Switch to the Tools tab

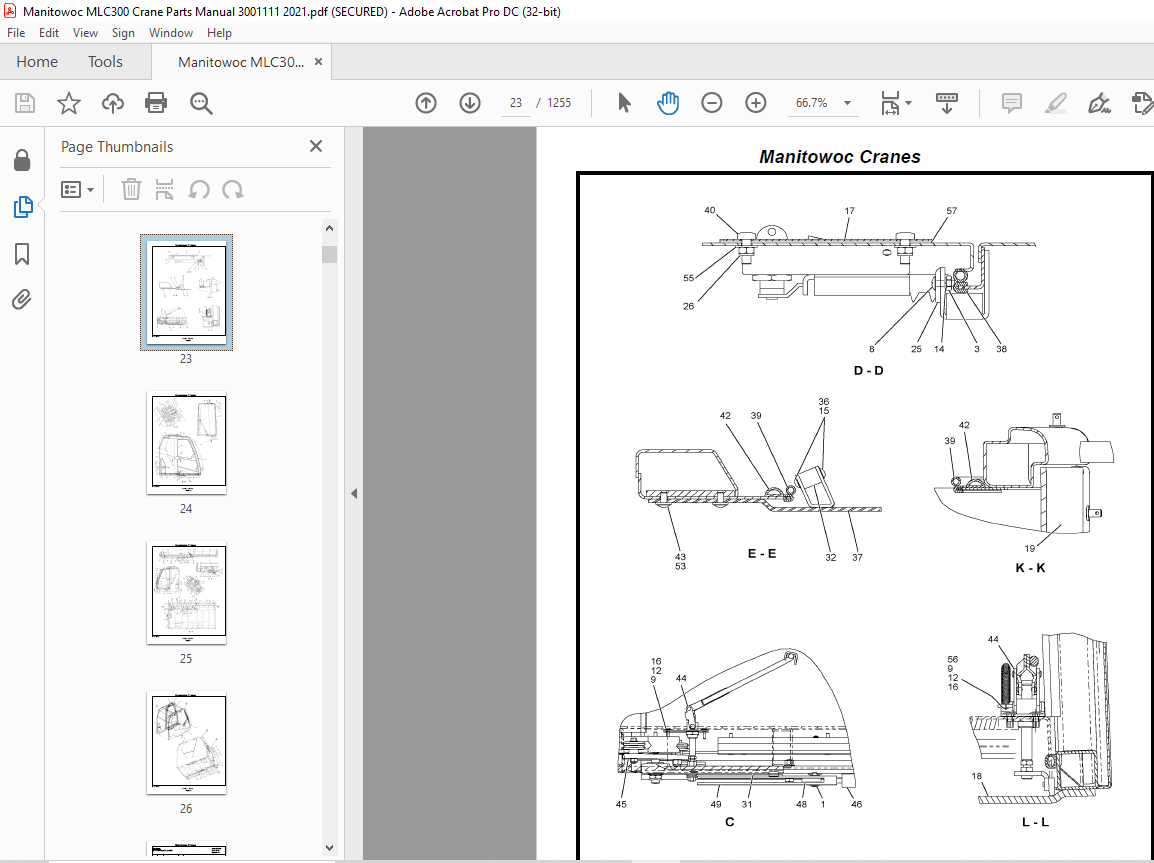tap(105, 62)
